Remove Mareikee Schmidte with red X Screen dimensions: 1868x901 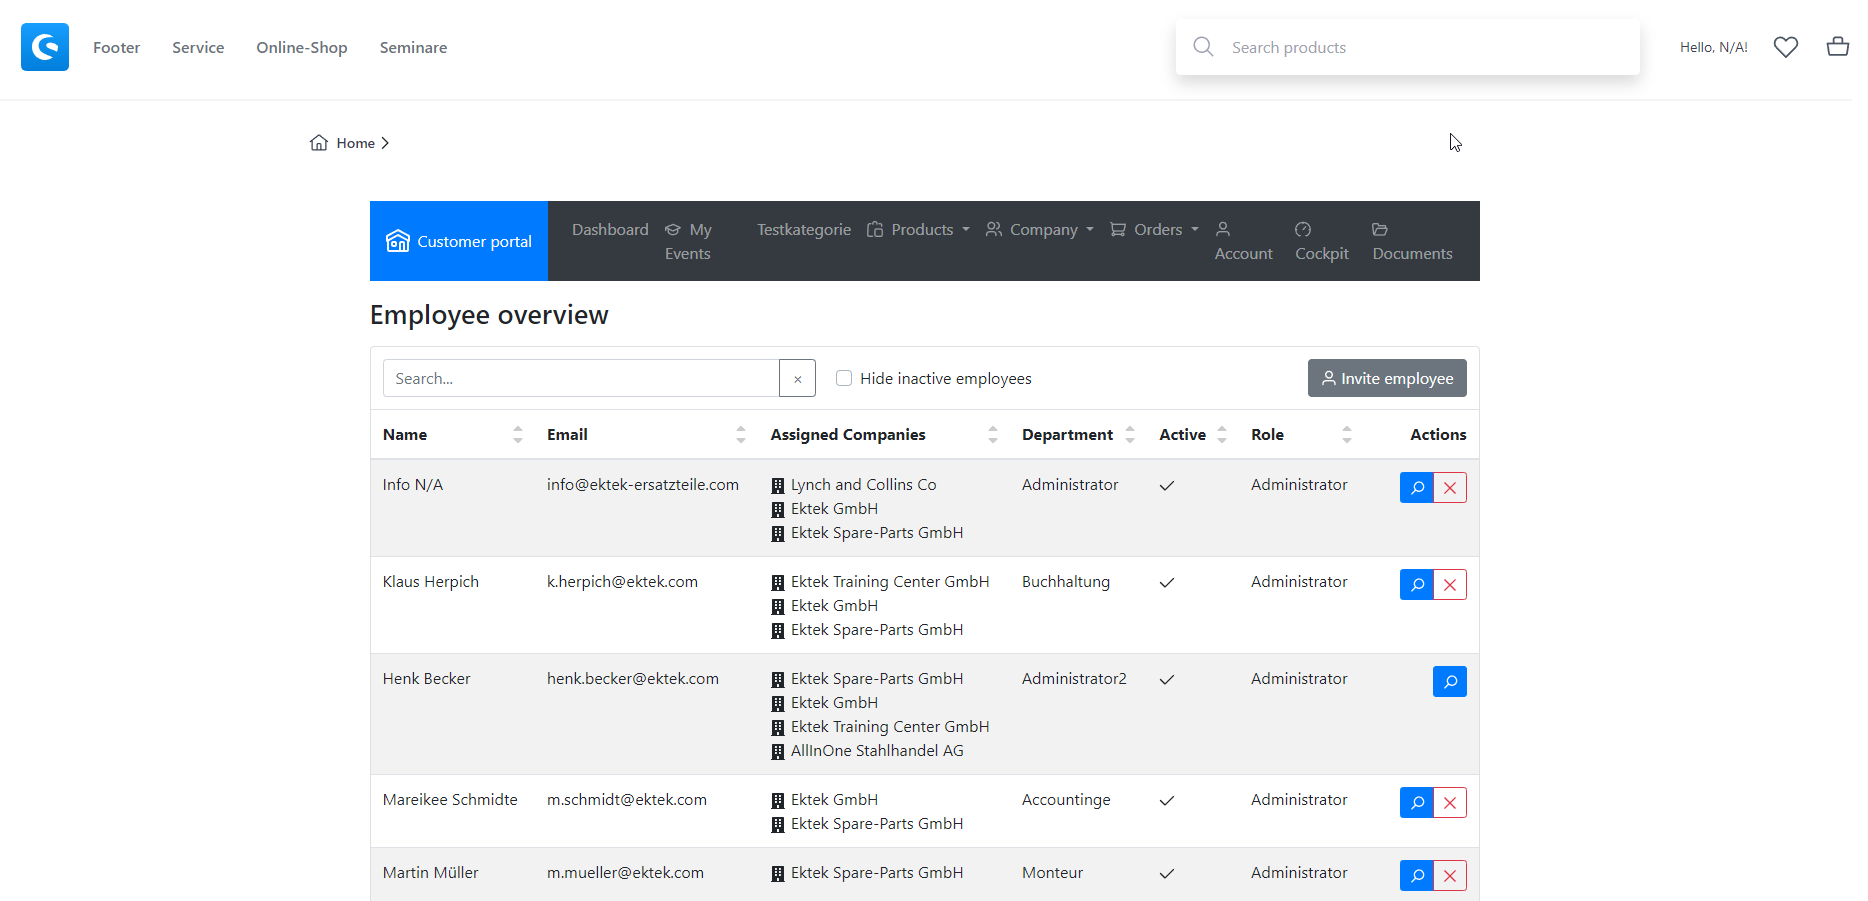coord(1450,803)
